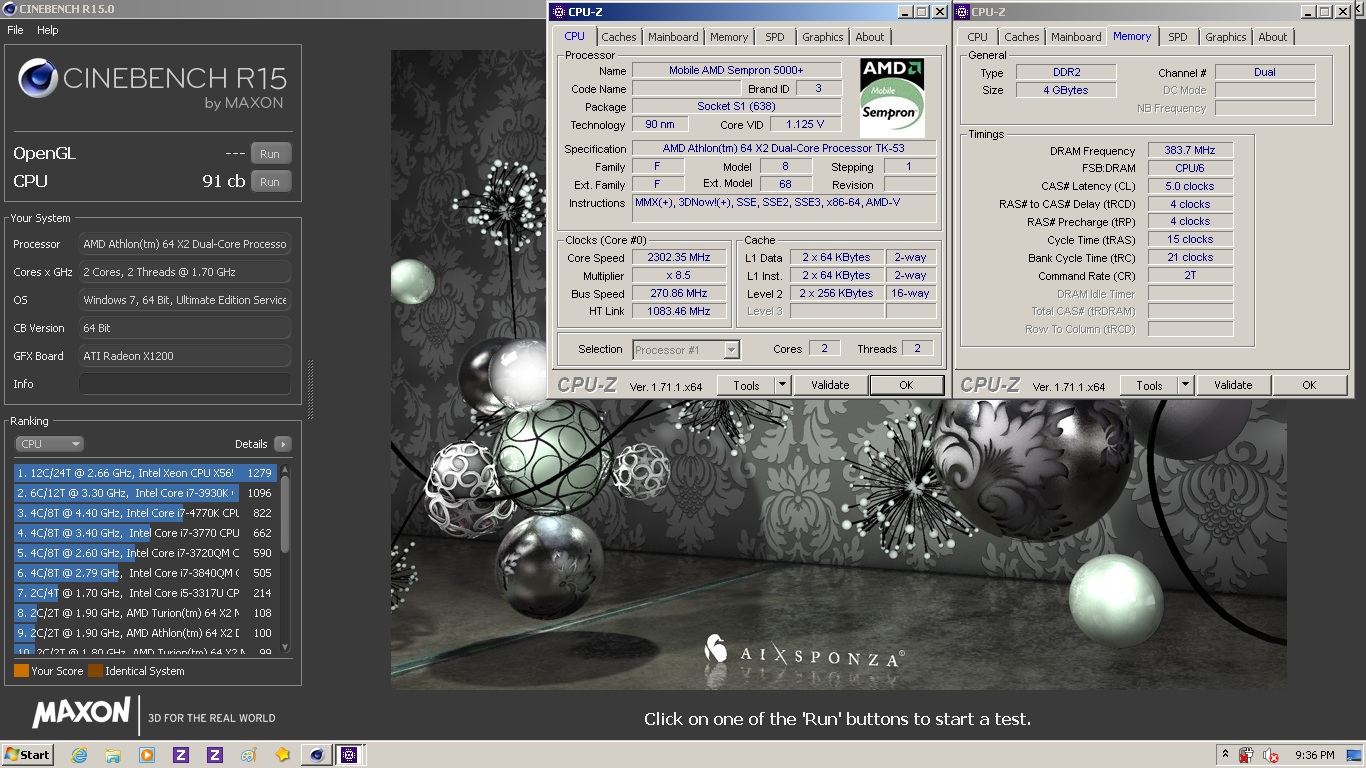The image size is (1366, 768).
Task: Click the Details arrow button in Ranking
Action: [x=283, y=444]
